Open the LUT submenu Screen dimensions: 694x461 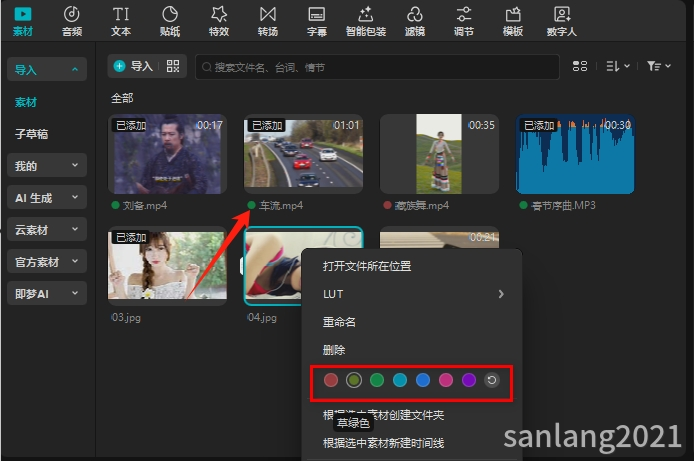click(412, 294)
